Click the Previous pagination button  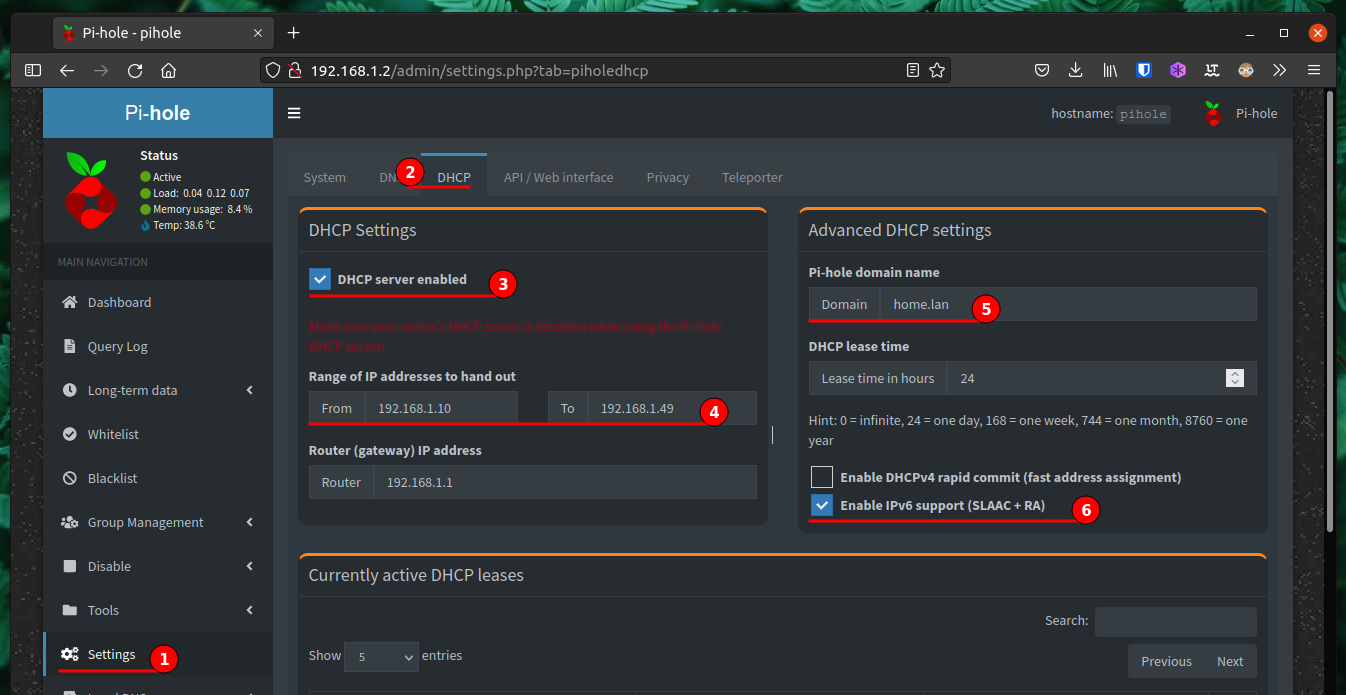(x=1166, y=661)
